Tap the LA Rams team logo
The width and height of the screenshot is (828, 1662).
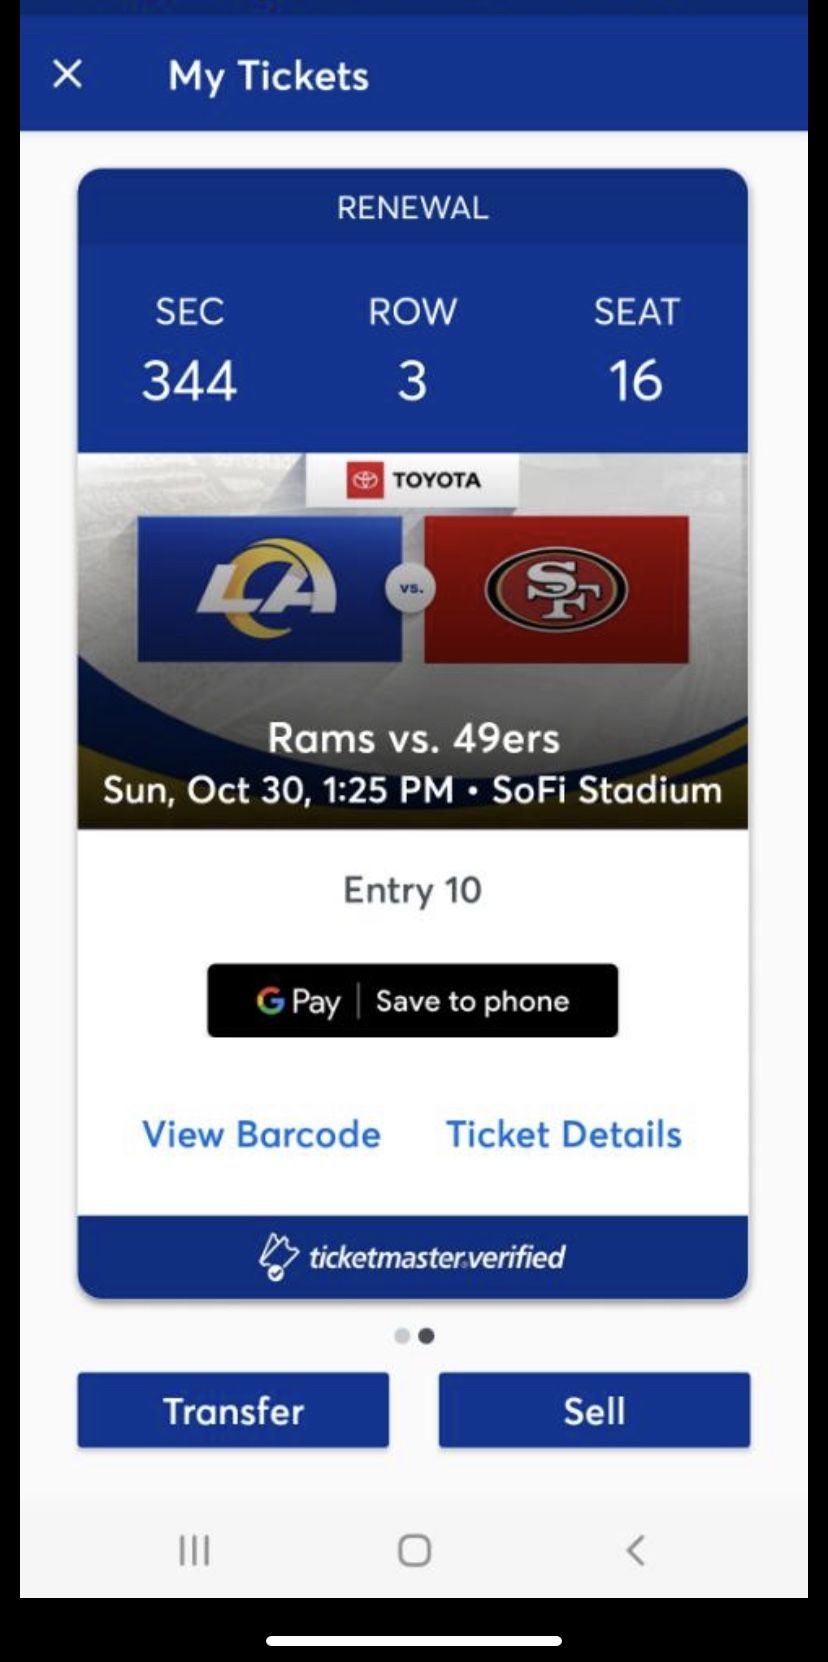[268, 588]
